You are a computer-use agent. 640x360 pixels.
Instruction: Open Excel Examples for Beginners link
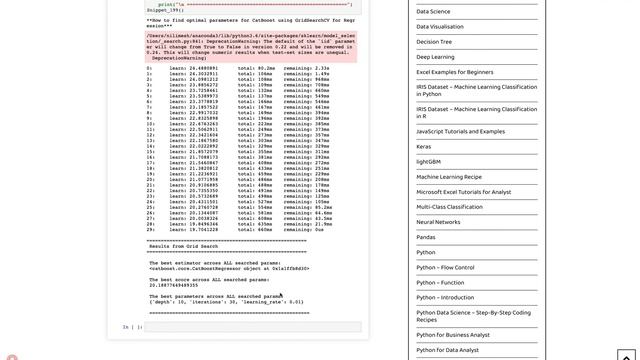pyautogui.click(x=455, y=72)
